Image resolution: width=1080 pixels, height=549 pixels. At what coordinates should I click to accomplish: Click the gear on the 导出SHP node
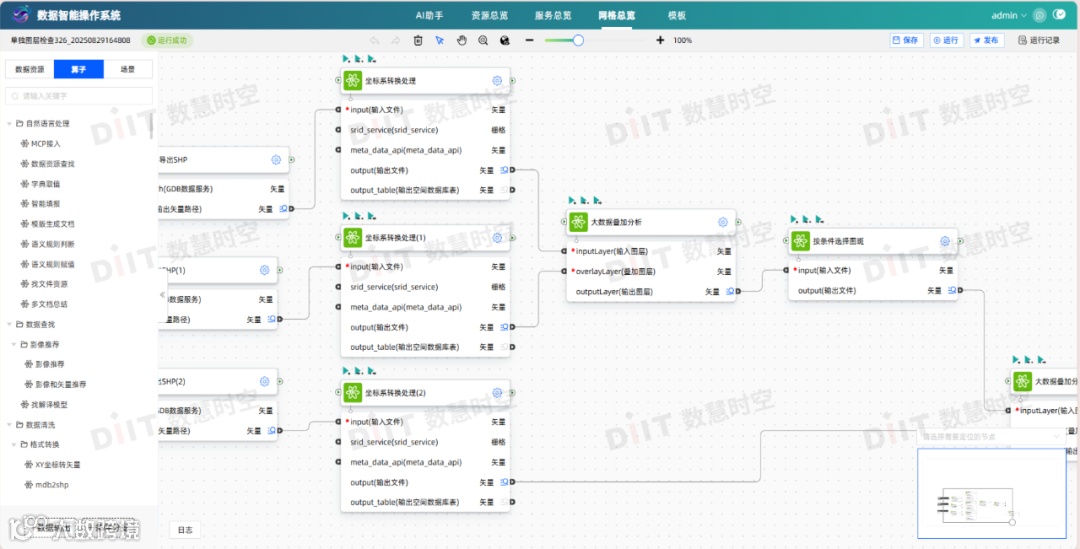(x=276, y=160)
